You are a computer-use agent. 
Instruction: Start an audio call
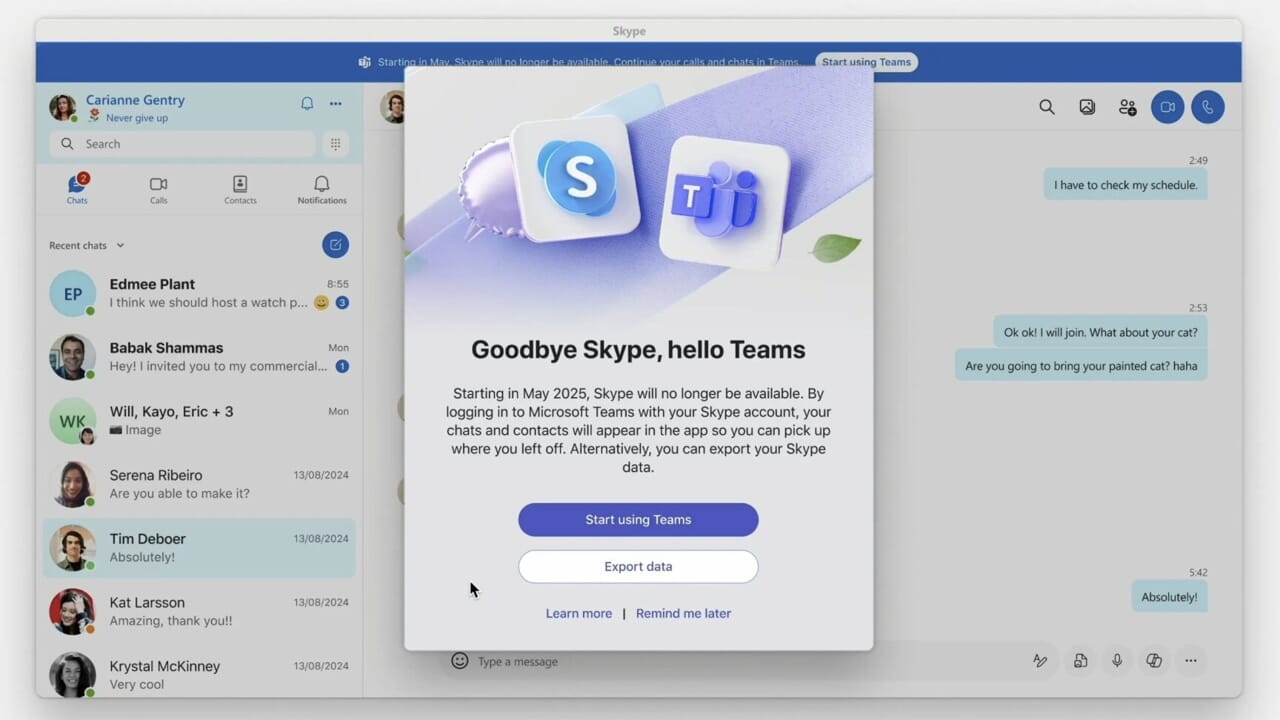pyautogui.click(x=1208, y=107)
